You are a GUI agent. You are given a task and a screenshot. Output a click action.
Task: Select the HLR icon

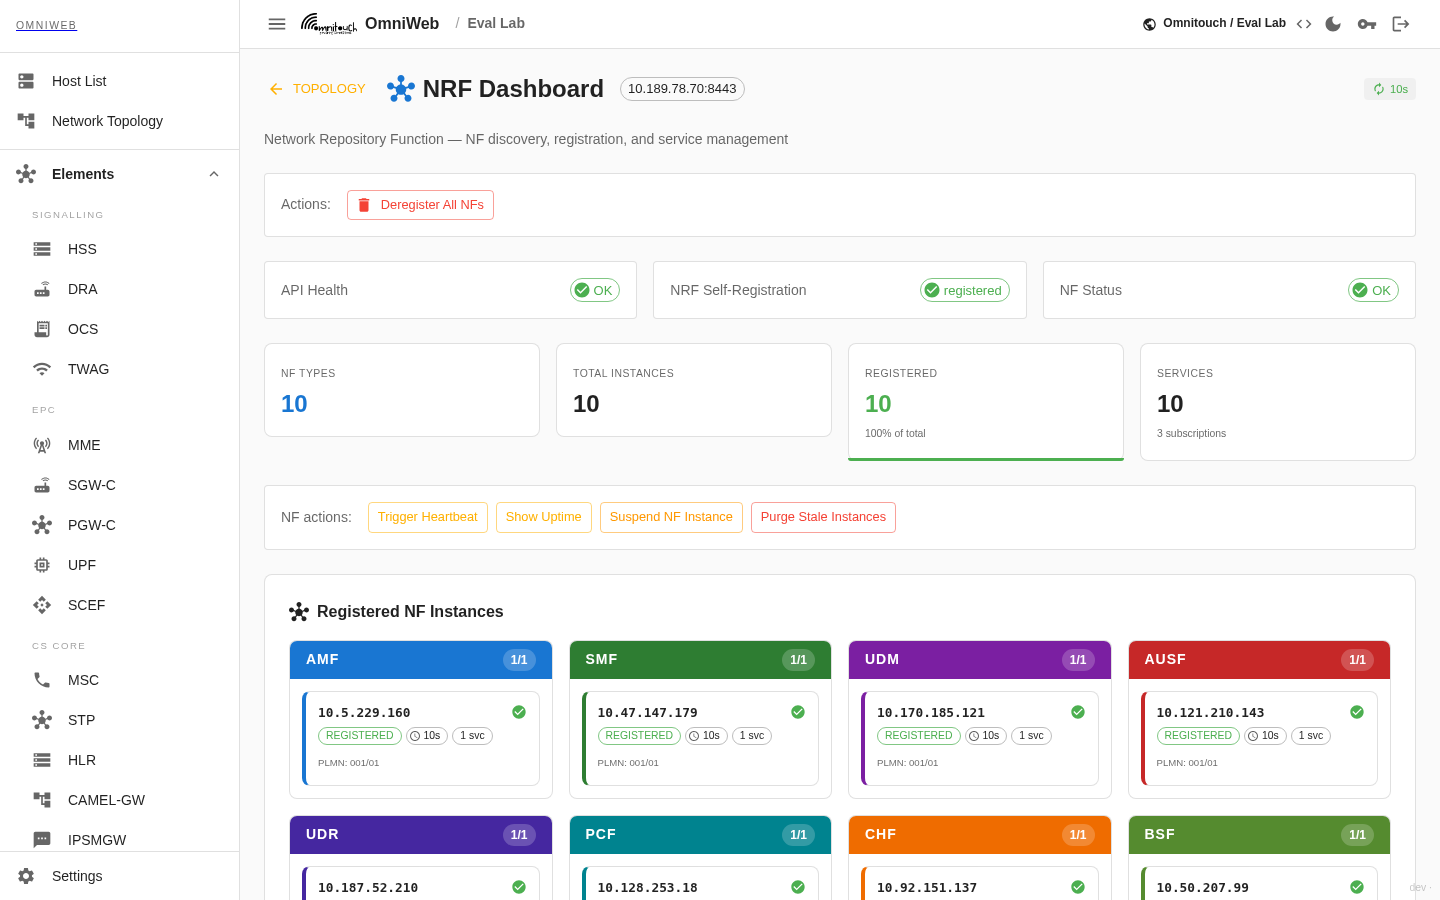(x=42, y=760)
